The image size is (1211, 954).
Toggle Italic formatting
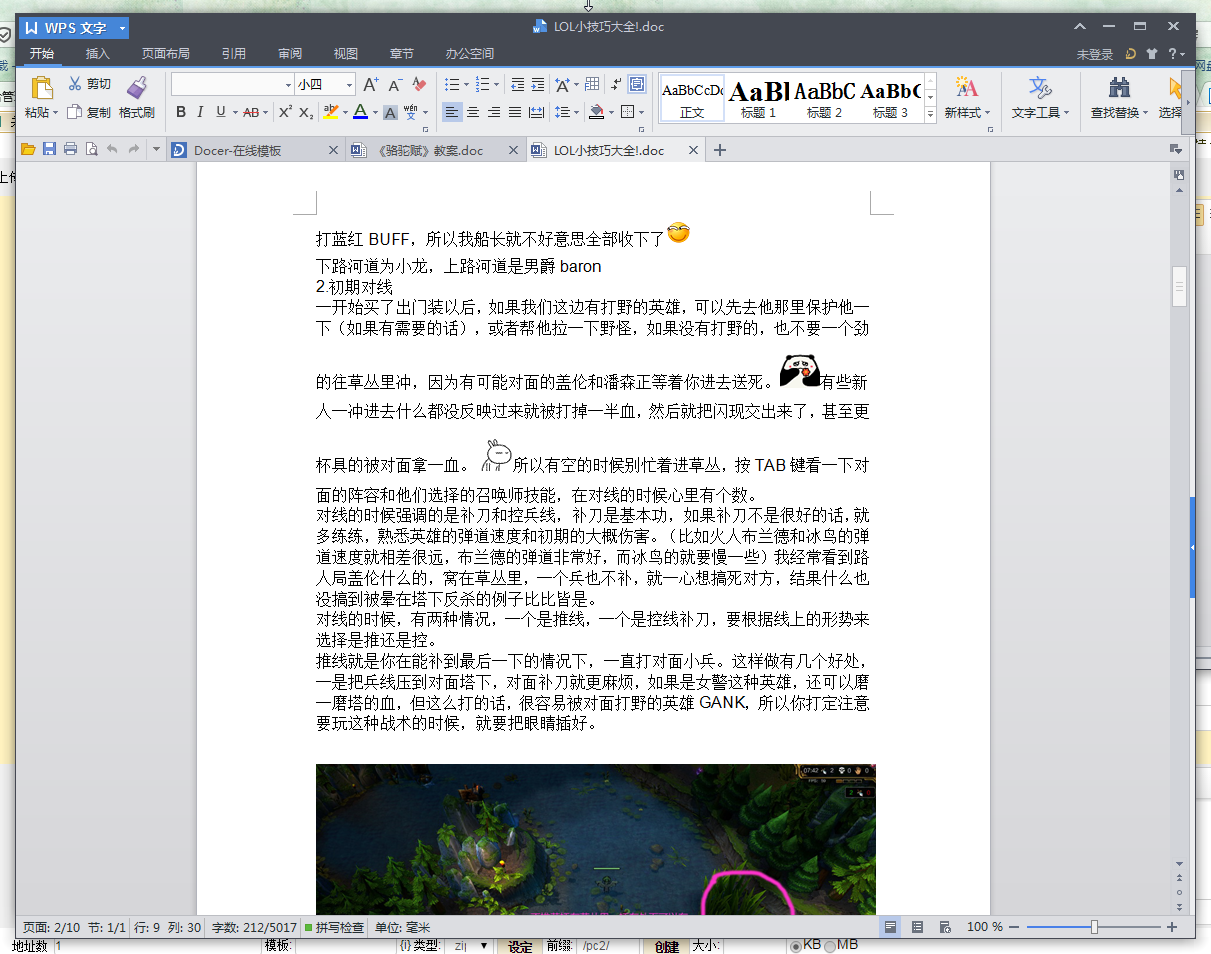pyautogui.click(x=200, y=112)
